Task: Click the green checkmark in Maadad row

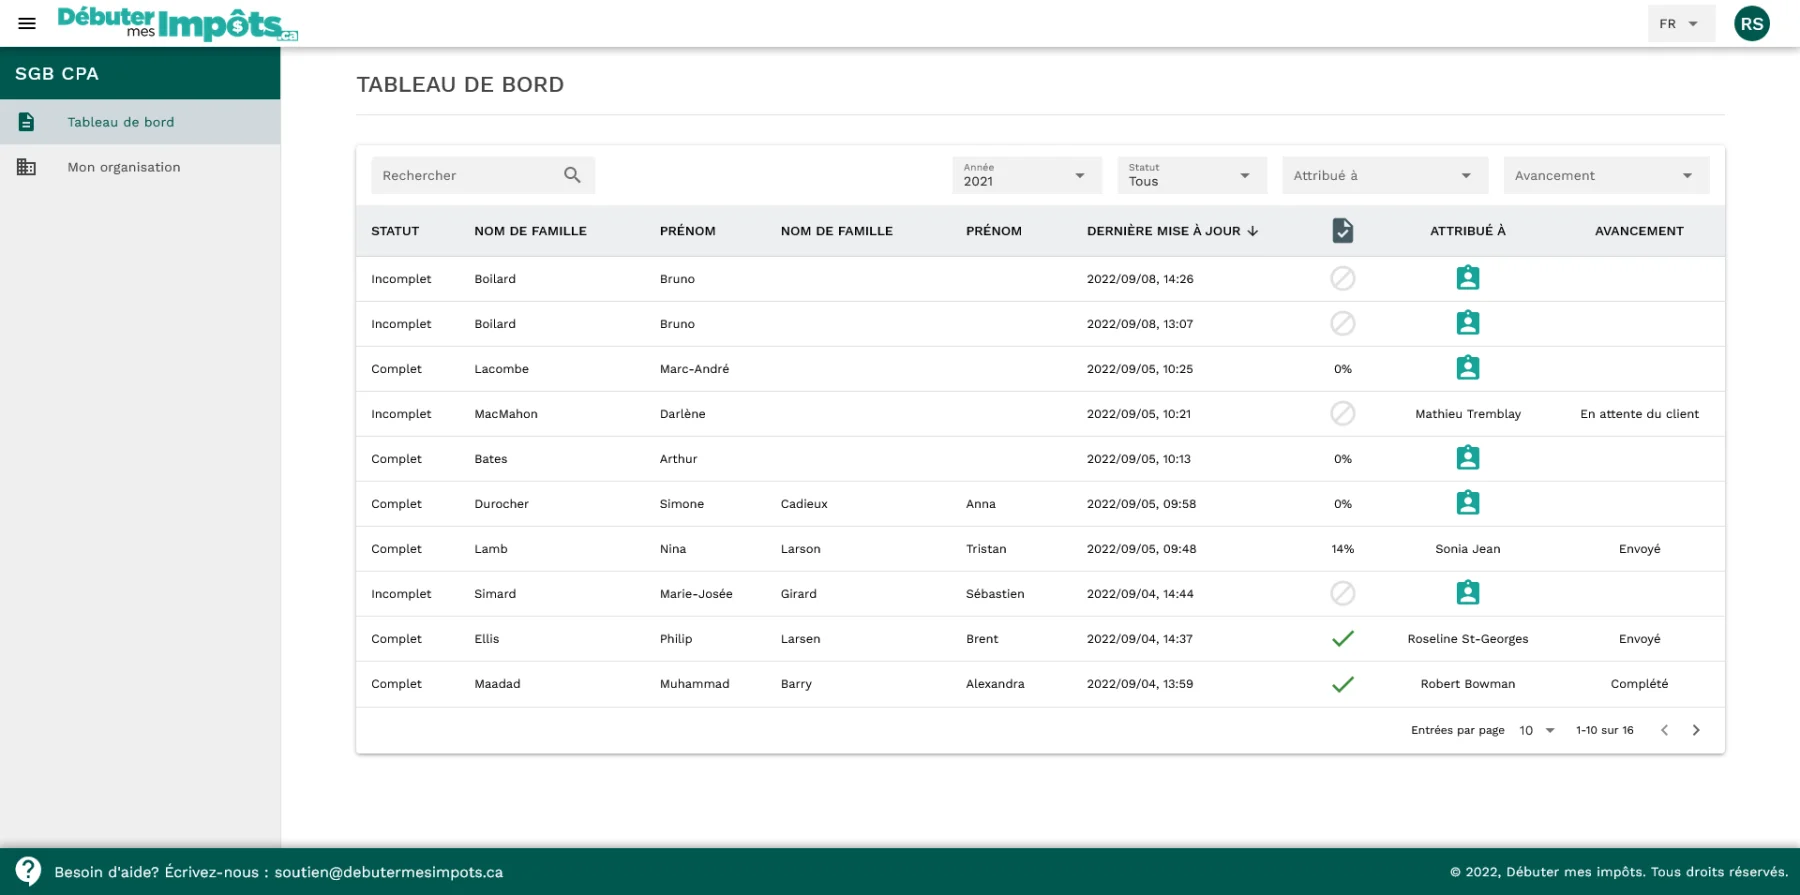Action: point(1343,684)
